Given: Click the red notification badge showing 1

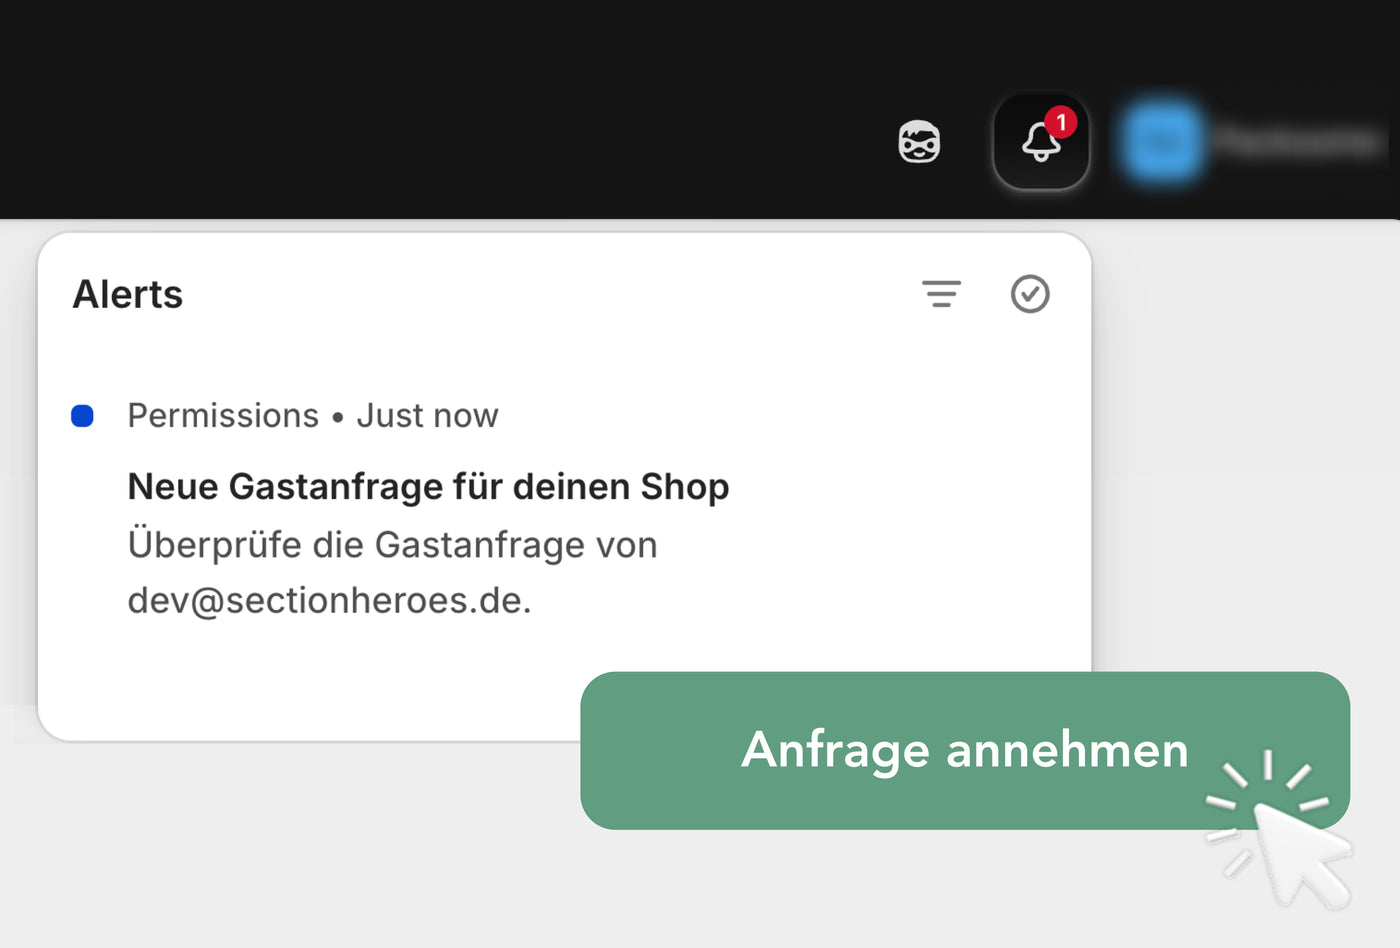Looking at the screenshot, I should click(1061, 122).
